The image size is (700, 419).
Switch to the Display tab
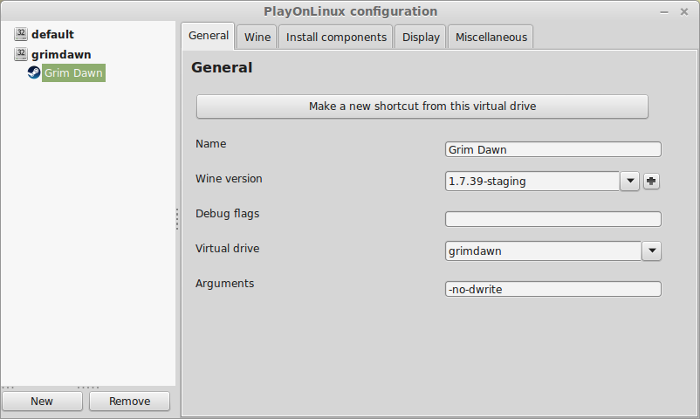[x=421, y=37]
